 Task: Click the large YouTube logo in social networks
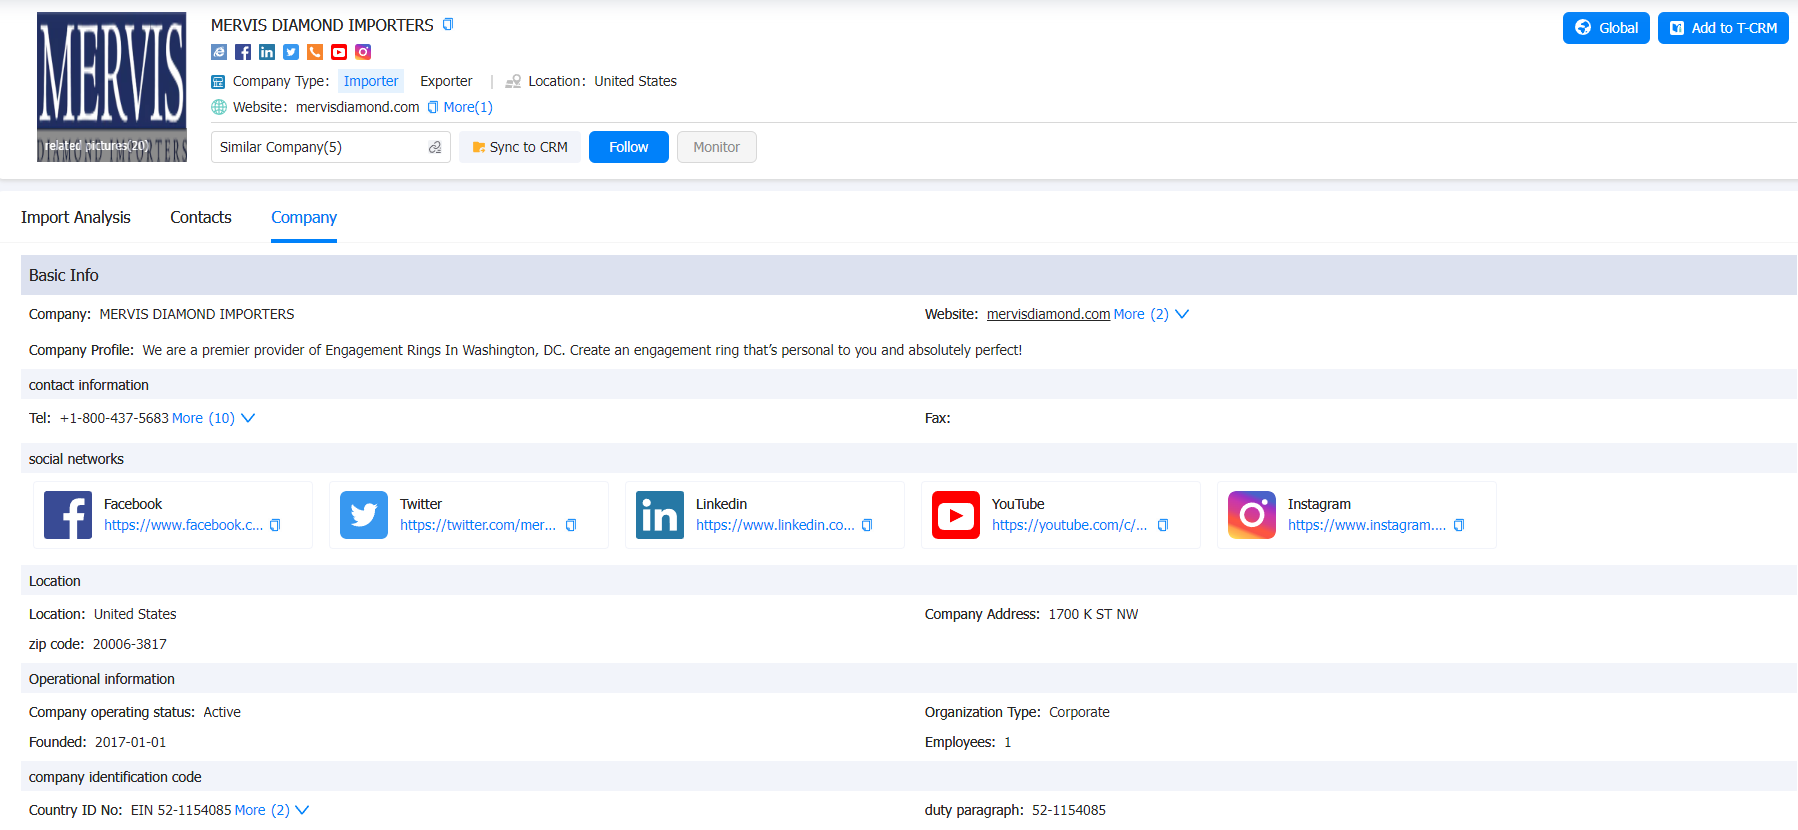[x=956, y=515]
